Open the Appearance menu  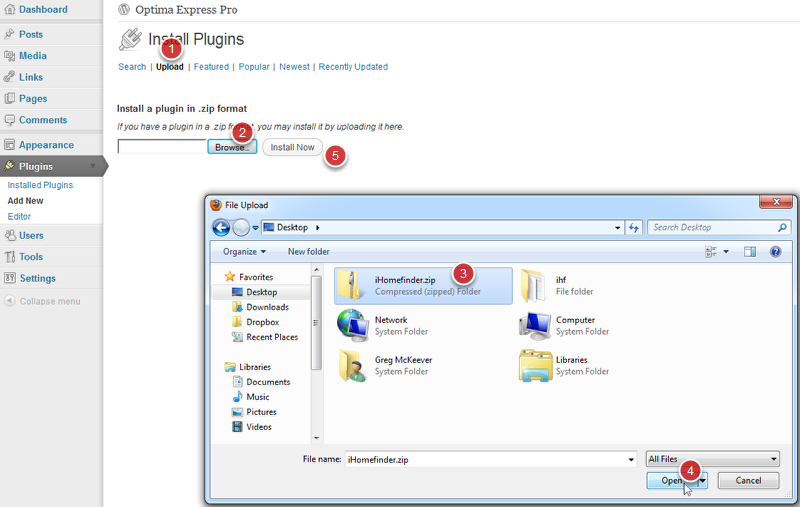[x=46, y=145]
